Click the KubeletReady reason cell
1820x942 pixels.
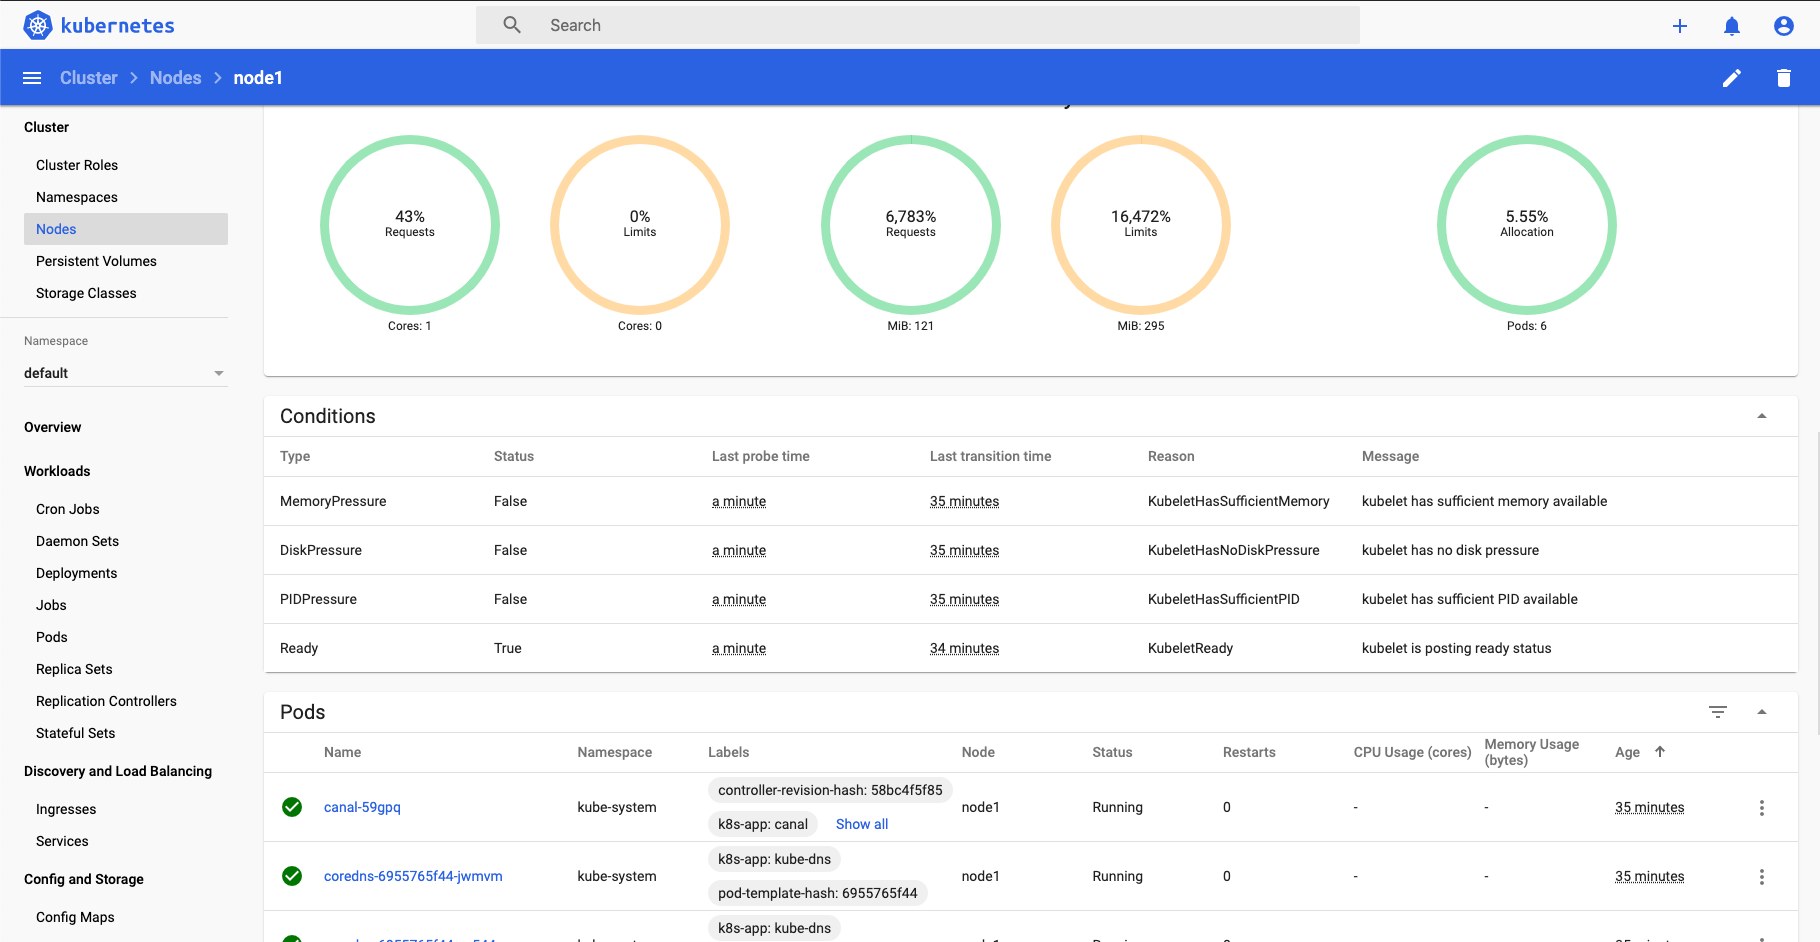(1190, 648)
